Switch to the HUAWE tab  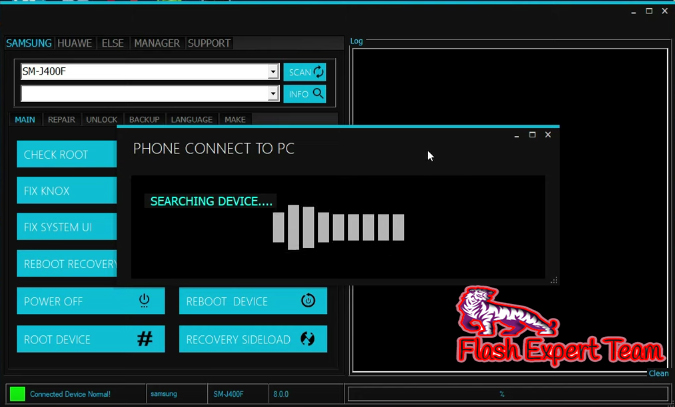click(74, 43)
